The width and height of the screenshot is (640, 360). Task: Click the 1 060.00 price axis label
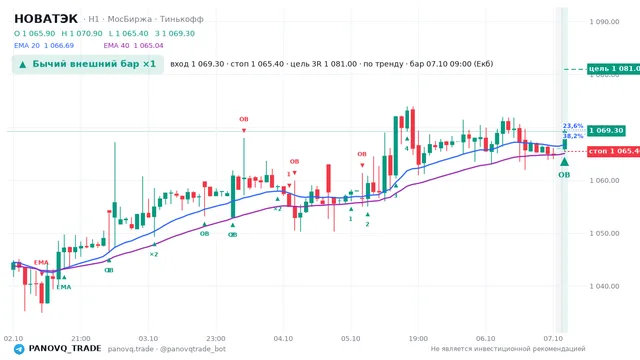[604, 180]
